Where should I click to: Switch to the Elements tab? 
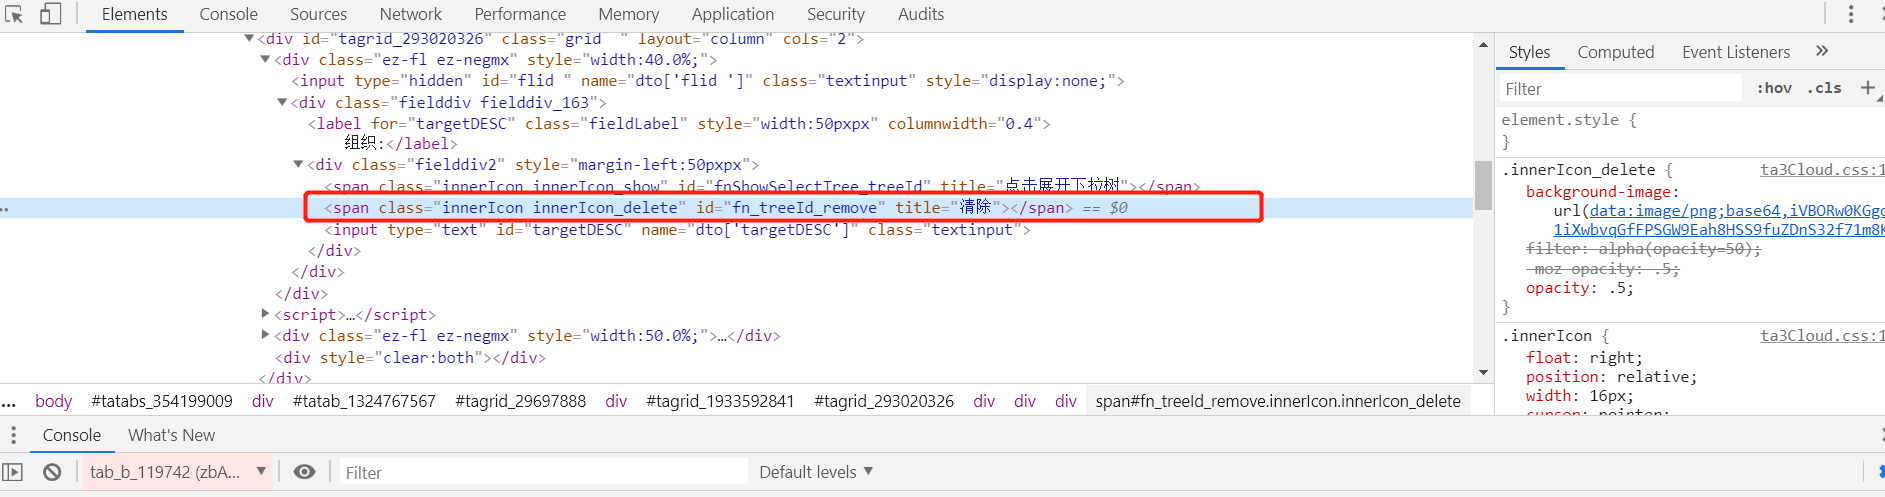coord(135,14)
